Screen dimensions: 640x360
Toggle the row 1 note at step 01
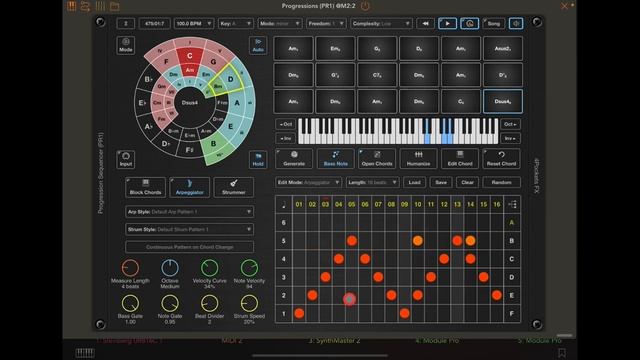(x=299, y=313)
